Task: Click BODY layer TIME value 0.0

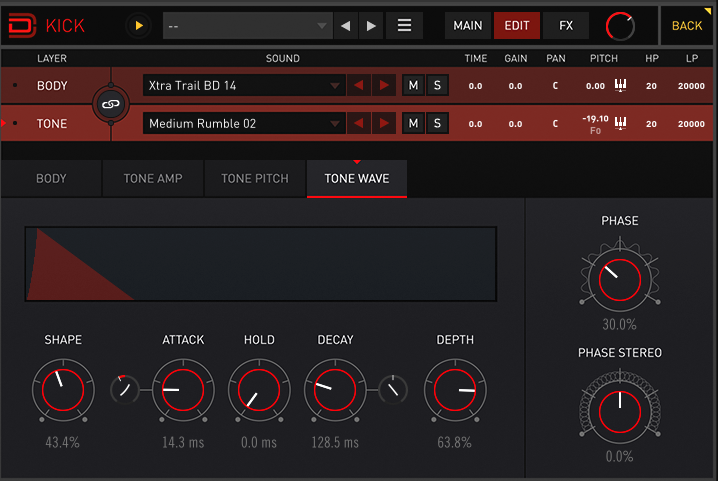Action: click(475, 86)
